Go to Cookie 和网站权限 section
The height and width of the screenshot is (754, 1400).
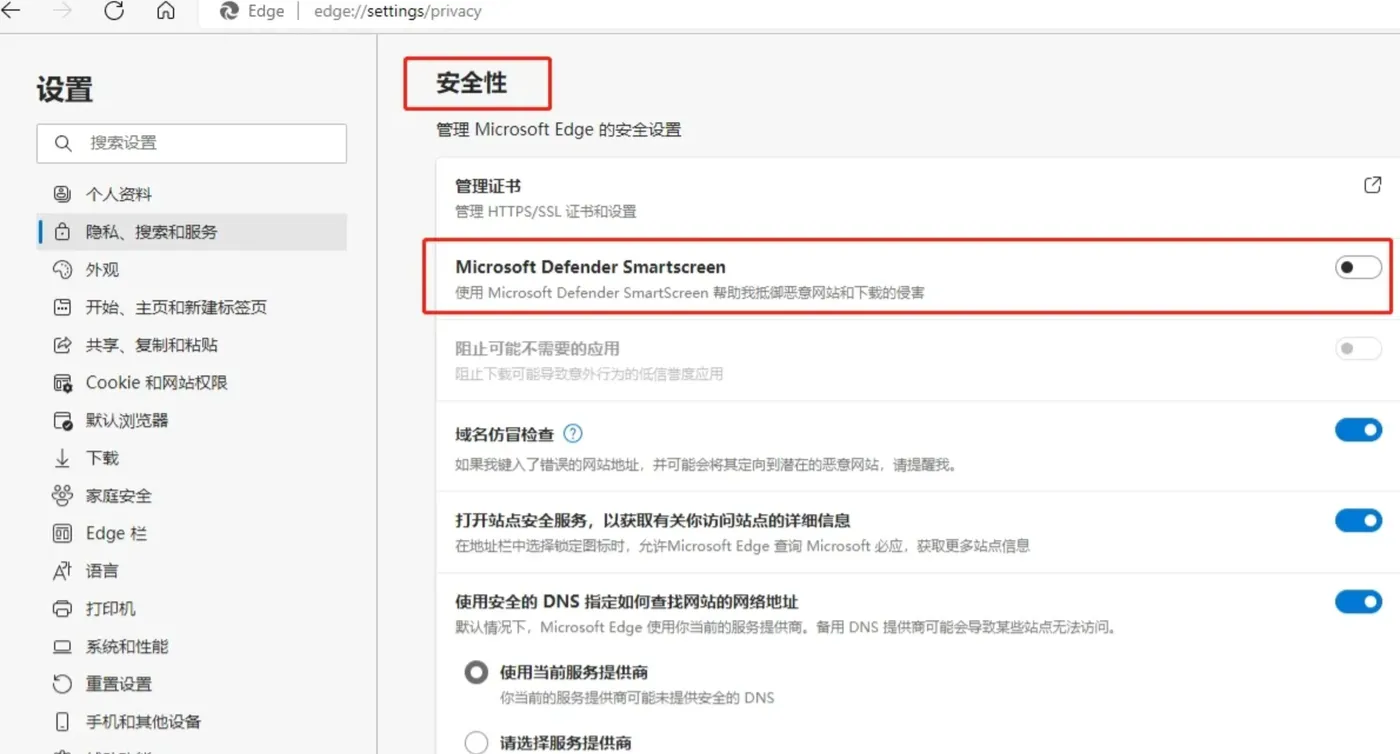[x=192, y=383]
